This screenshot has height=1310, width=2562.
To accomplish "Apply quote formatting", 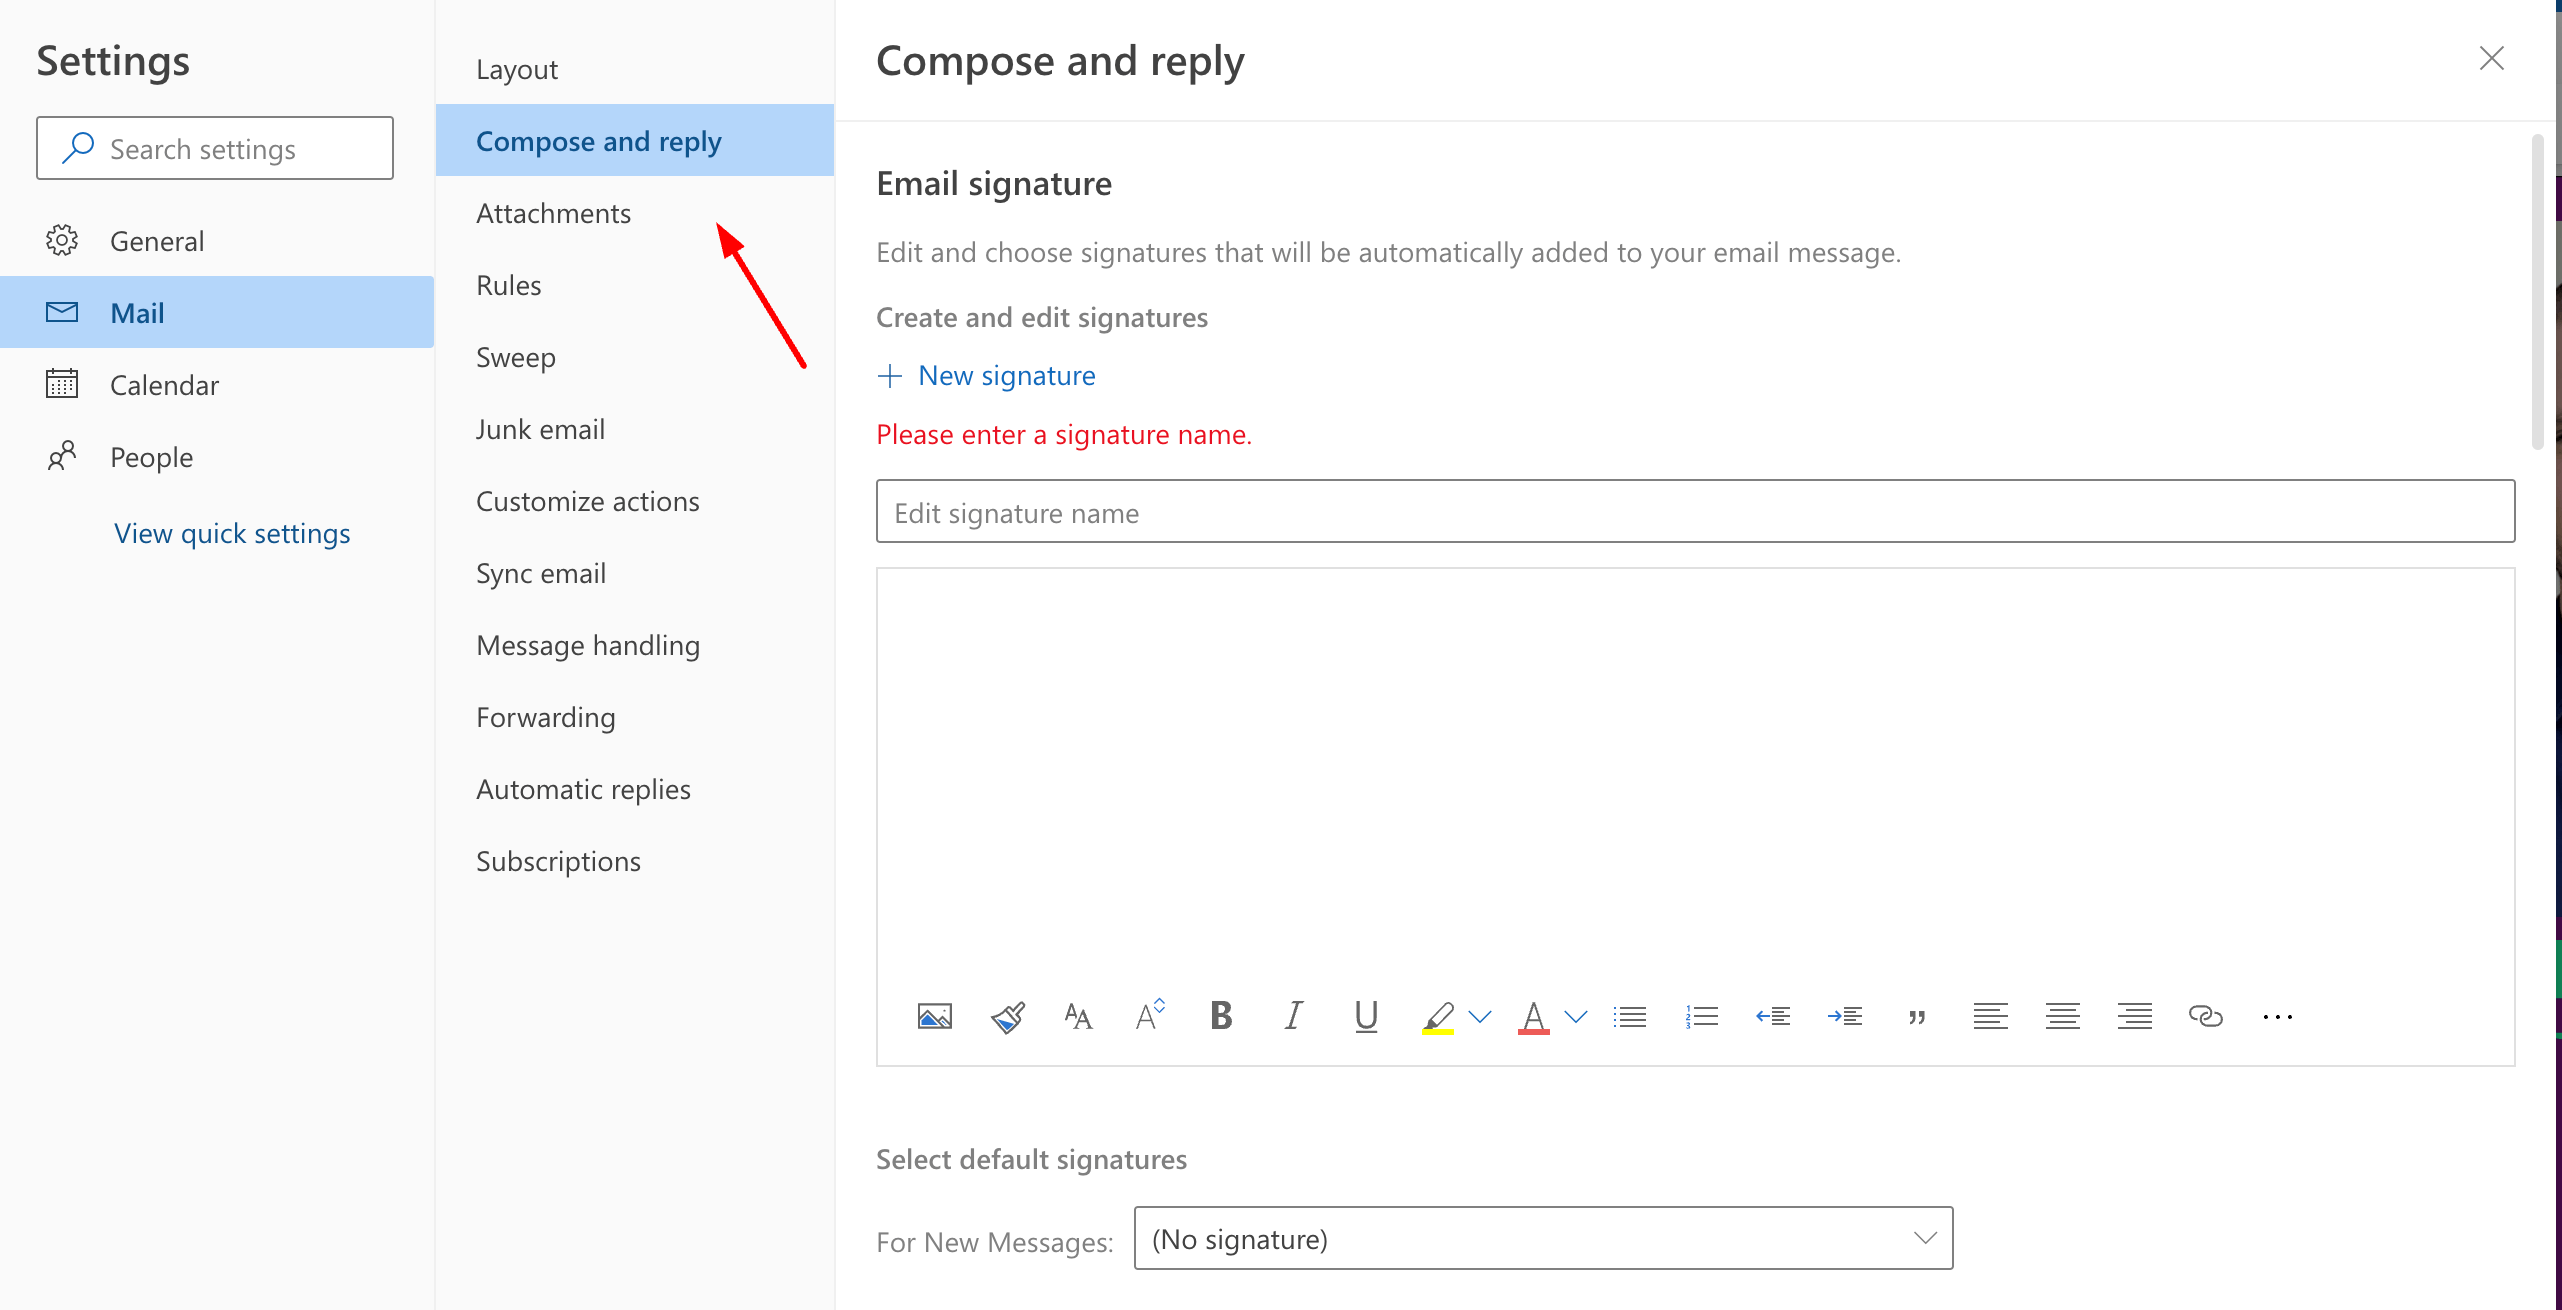I will click(1917, 1016).
